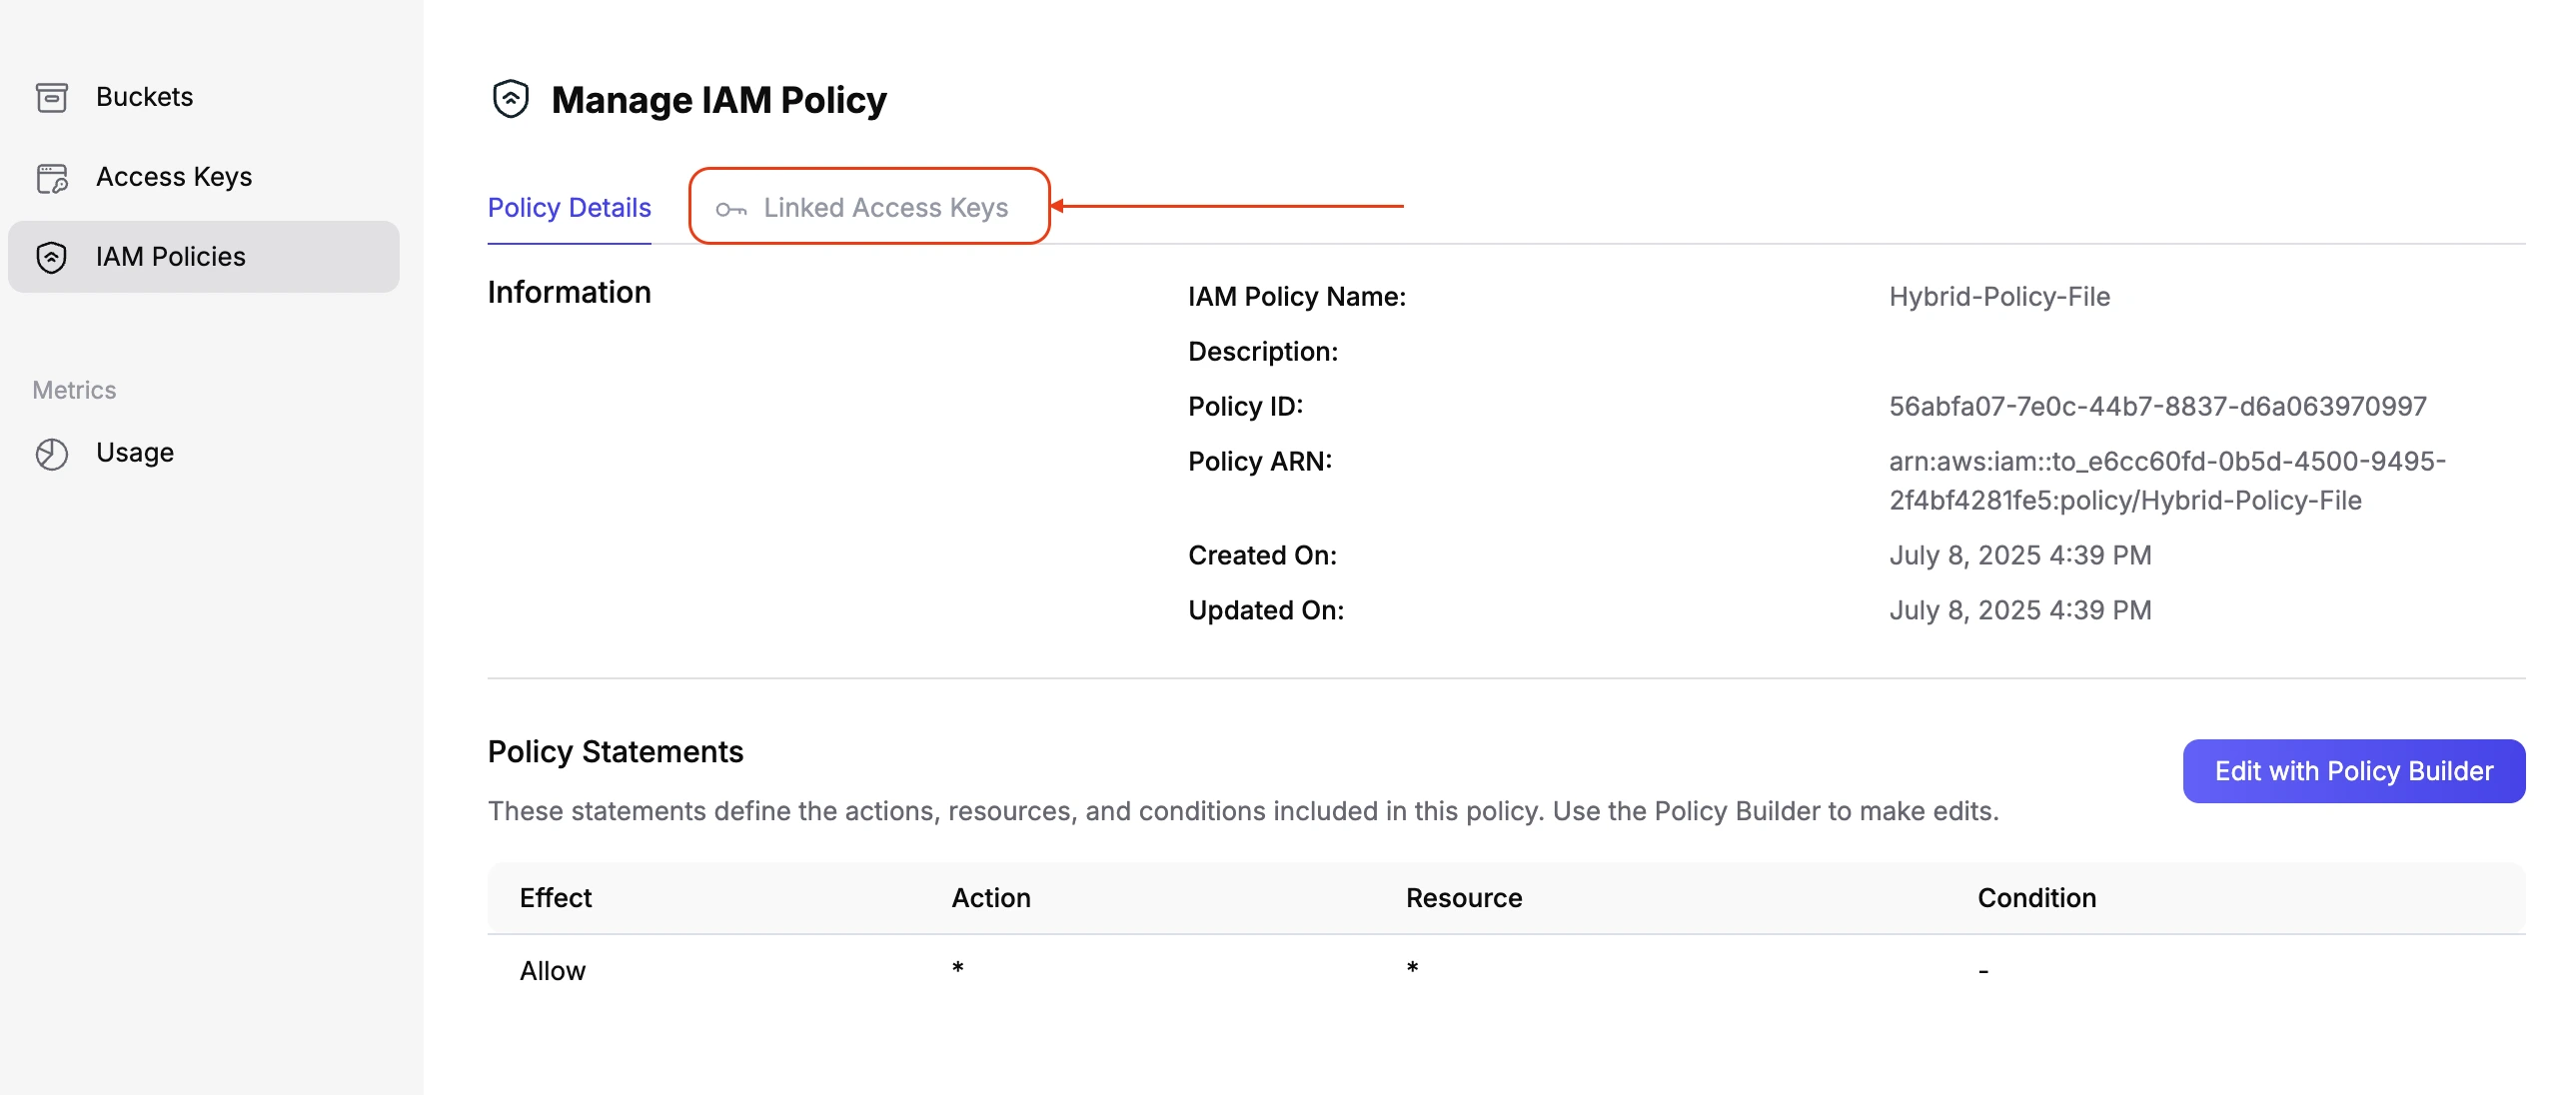Click the Resource column header
The height and width of the screenshot is (1095, 2576).
pyautogui.click(x=1463, y=897)
